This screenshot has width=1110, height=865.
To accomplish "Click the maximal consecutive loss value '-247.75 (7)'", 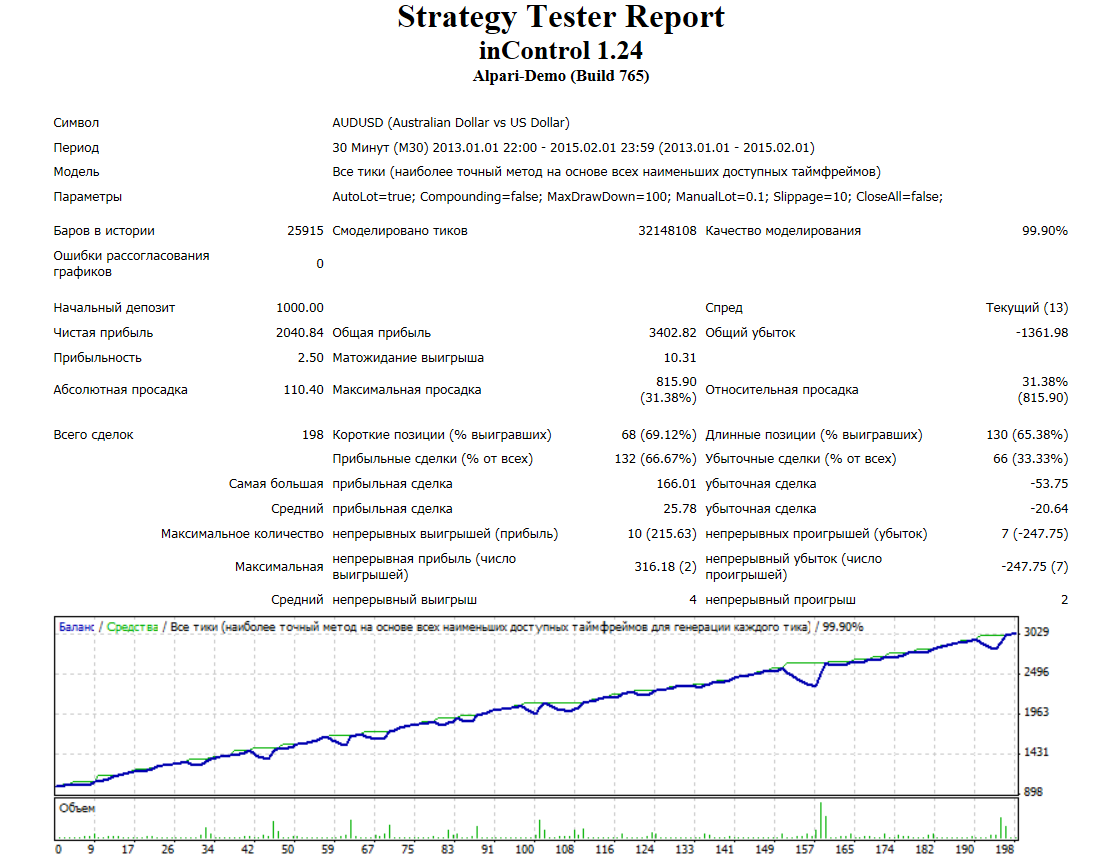I will (x=1034, y=567).
